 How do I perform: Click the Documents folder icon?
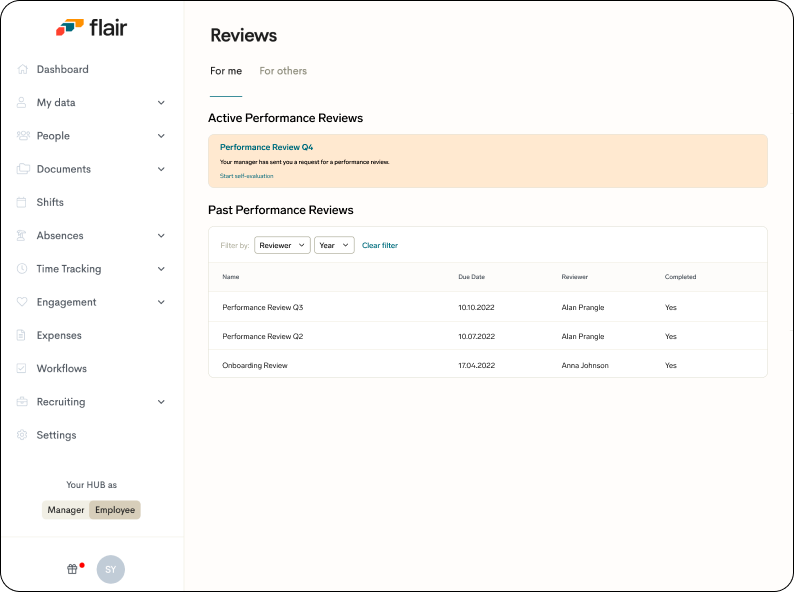[23, 169]
